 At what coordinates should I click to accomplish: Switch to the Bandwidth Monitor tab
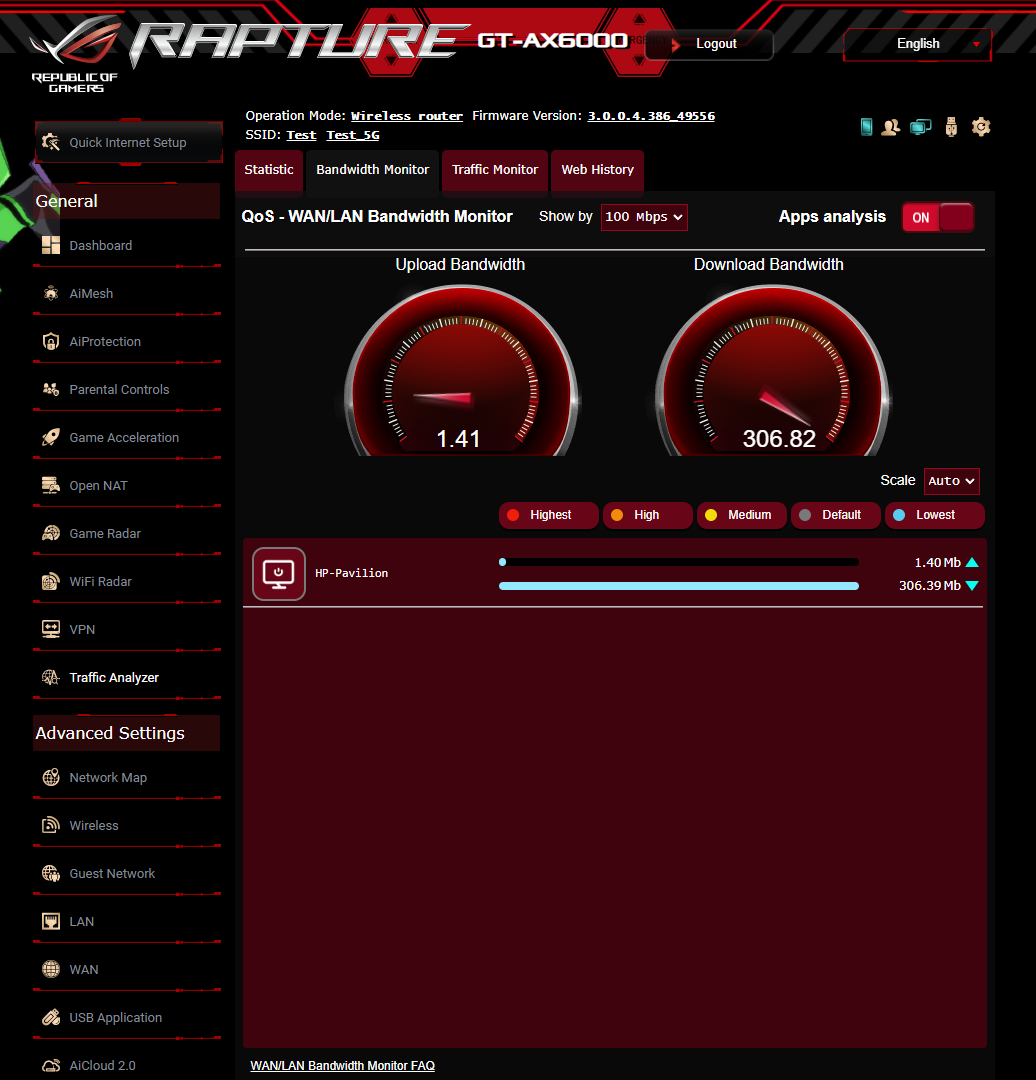coord(373,169)
